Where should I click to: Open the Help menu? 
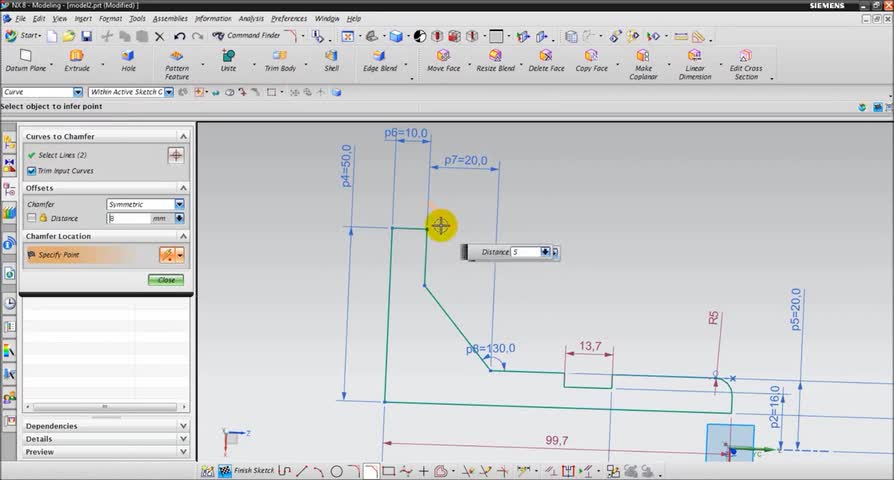[353, 18]
